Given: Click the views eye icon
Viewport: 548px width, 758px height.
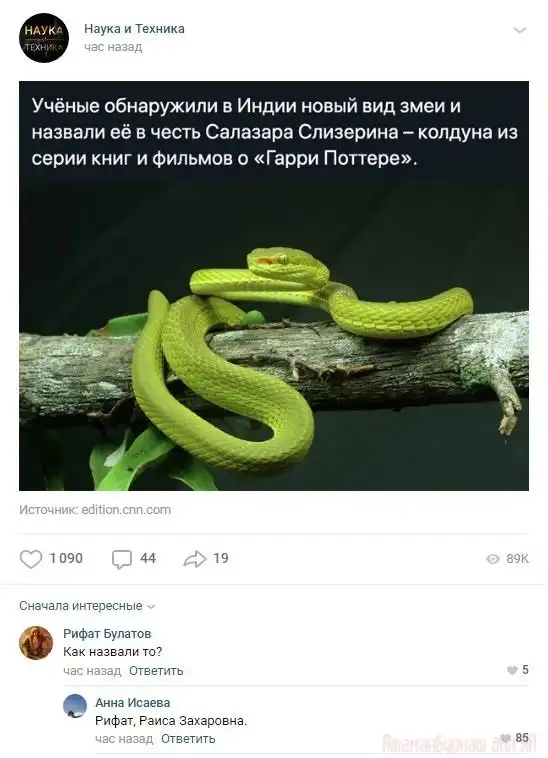Looking at the screenshot, I should [x=492, y=559].
